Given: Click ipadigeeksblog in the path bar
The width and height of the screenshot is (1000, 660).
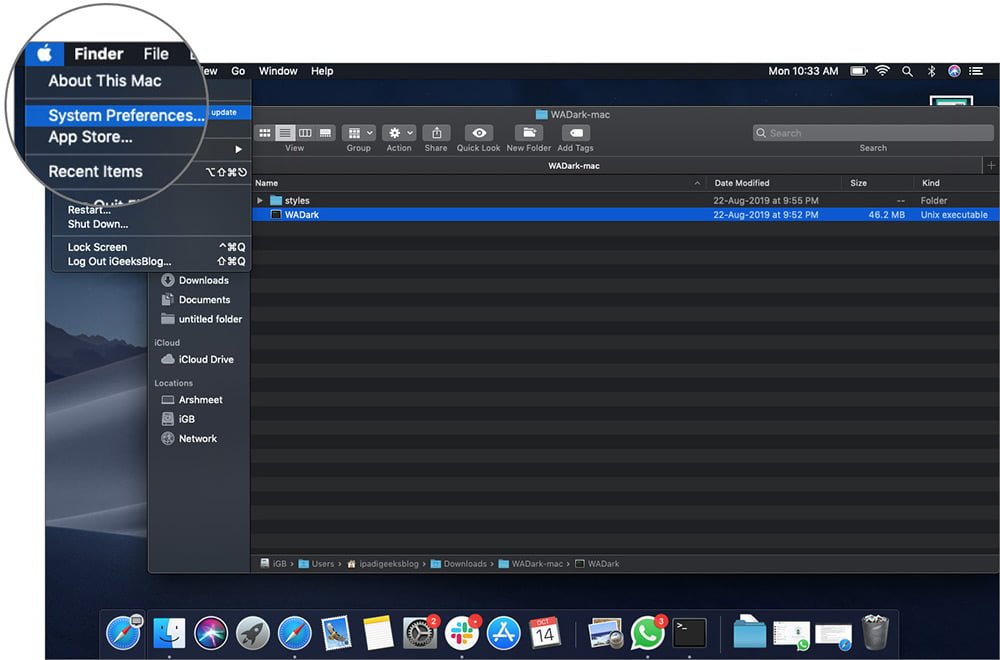Looking at the screenshot, I should coord(383,564).
